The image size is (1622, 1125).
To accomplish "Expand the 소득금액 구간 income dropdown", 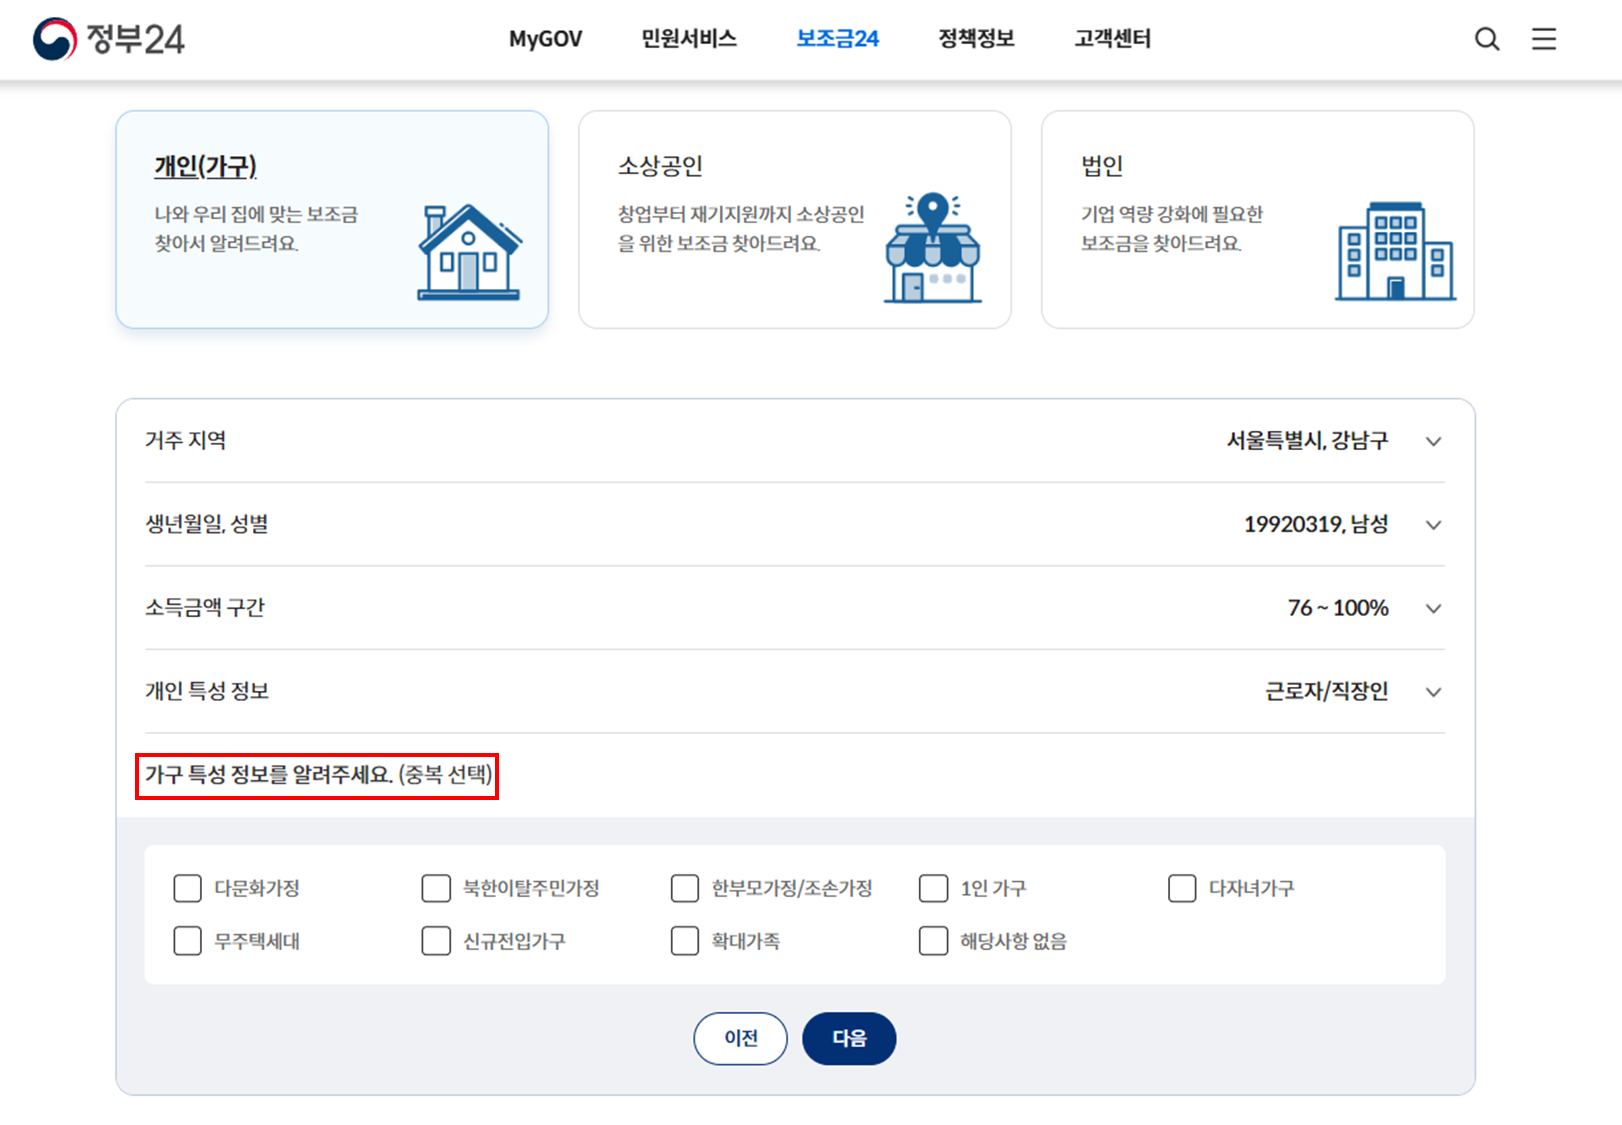I will click(x=1434, y=608).
